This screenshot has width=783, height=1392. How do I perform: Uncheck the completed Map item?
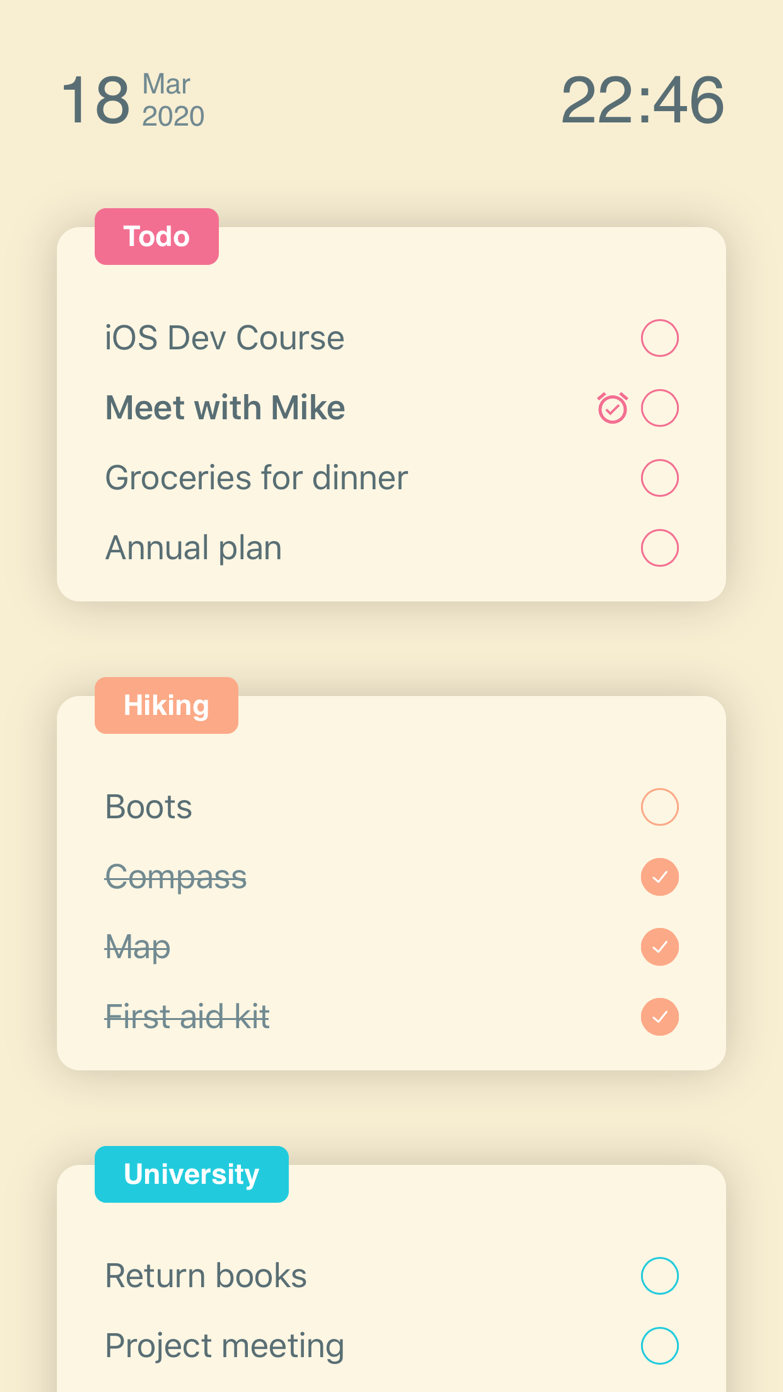point(660,947)
